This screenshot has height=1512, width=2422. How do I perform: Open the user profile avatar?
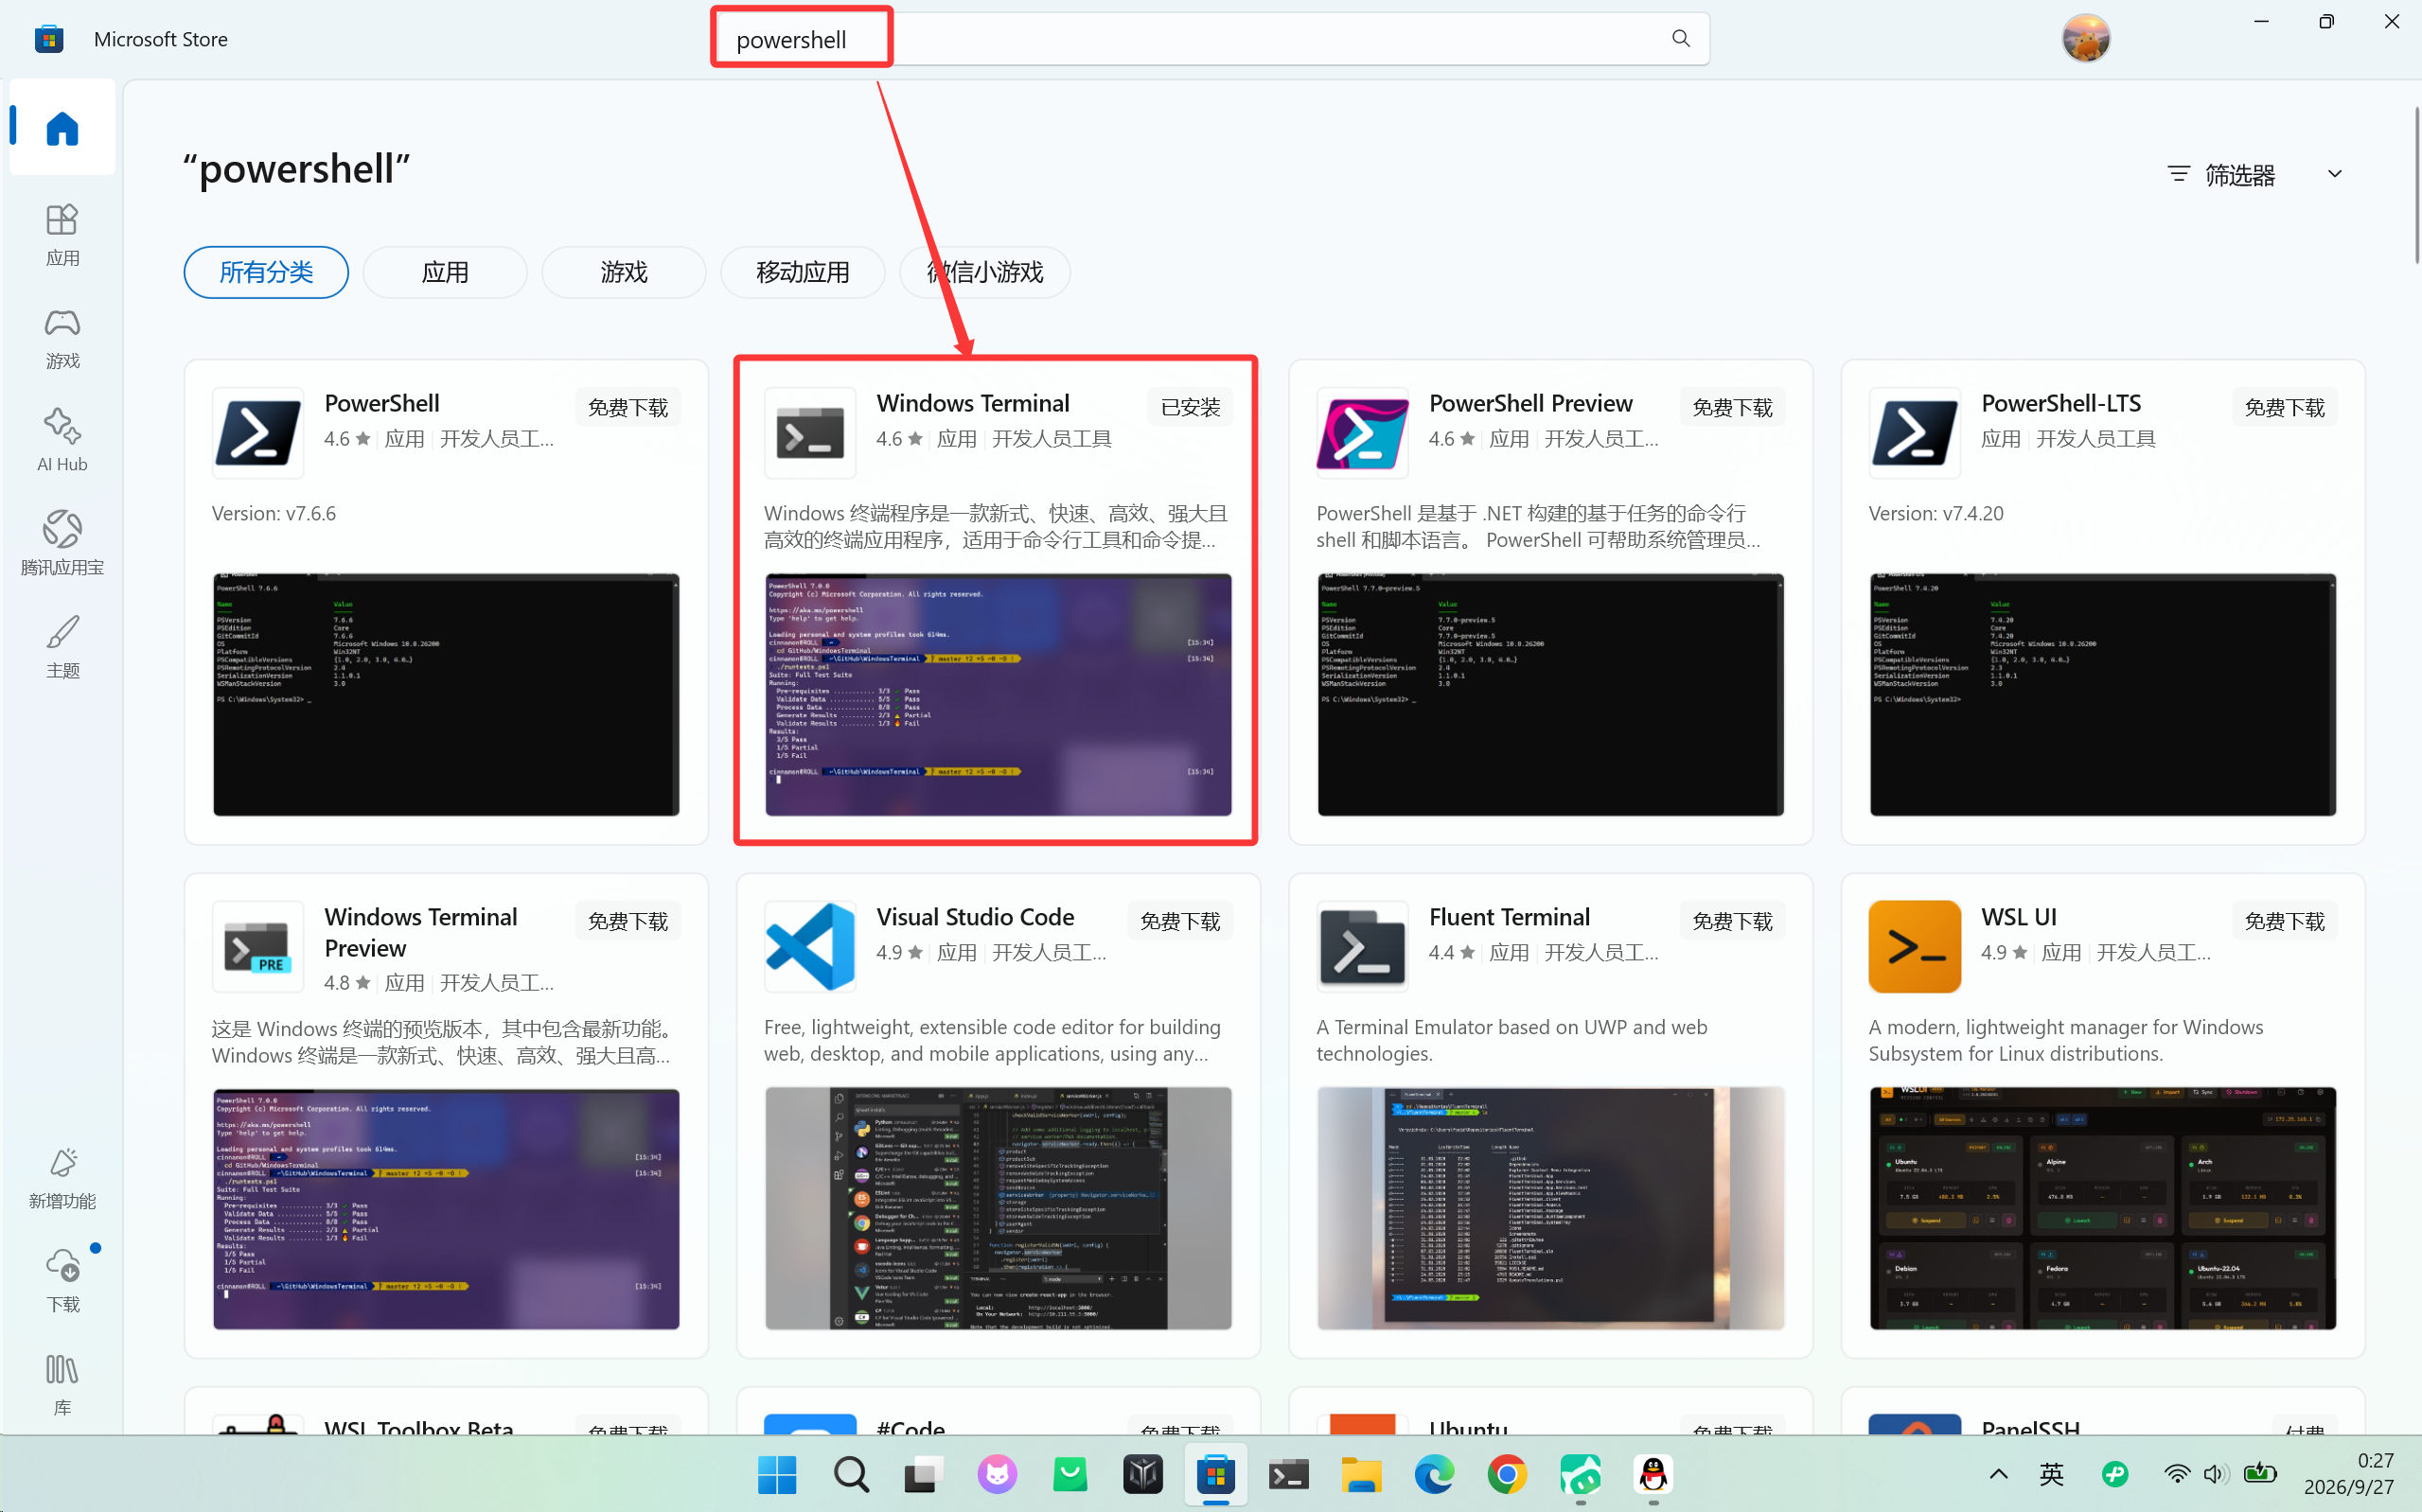[x=2086, y=38]
